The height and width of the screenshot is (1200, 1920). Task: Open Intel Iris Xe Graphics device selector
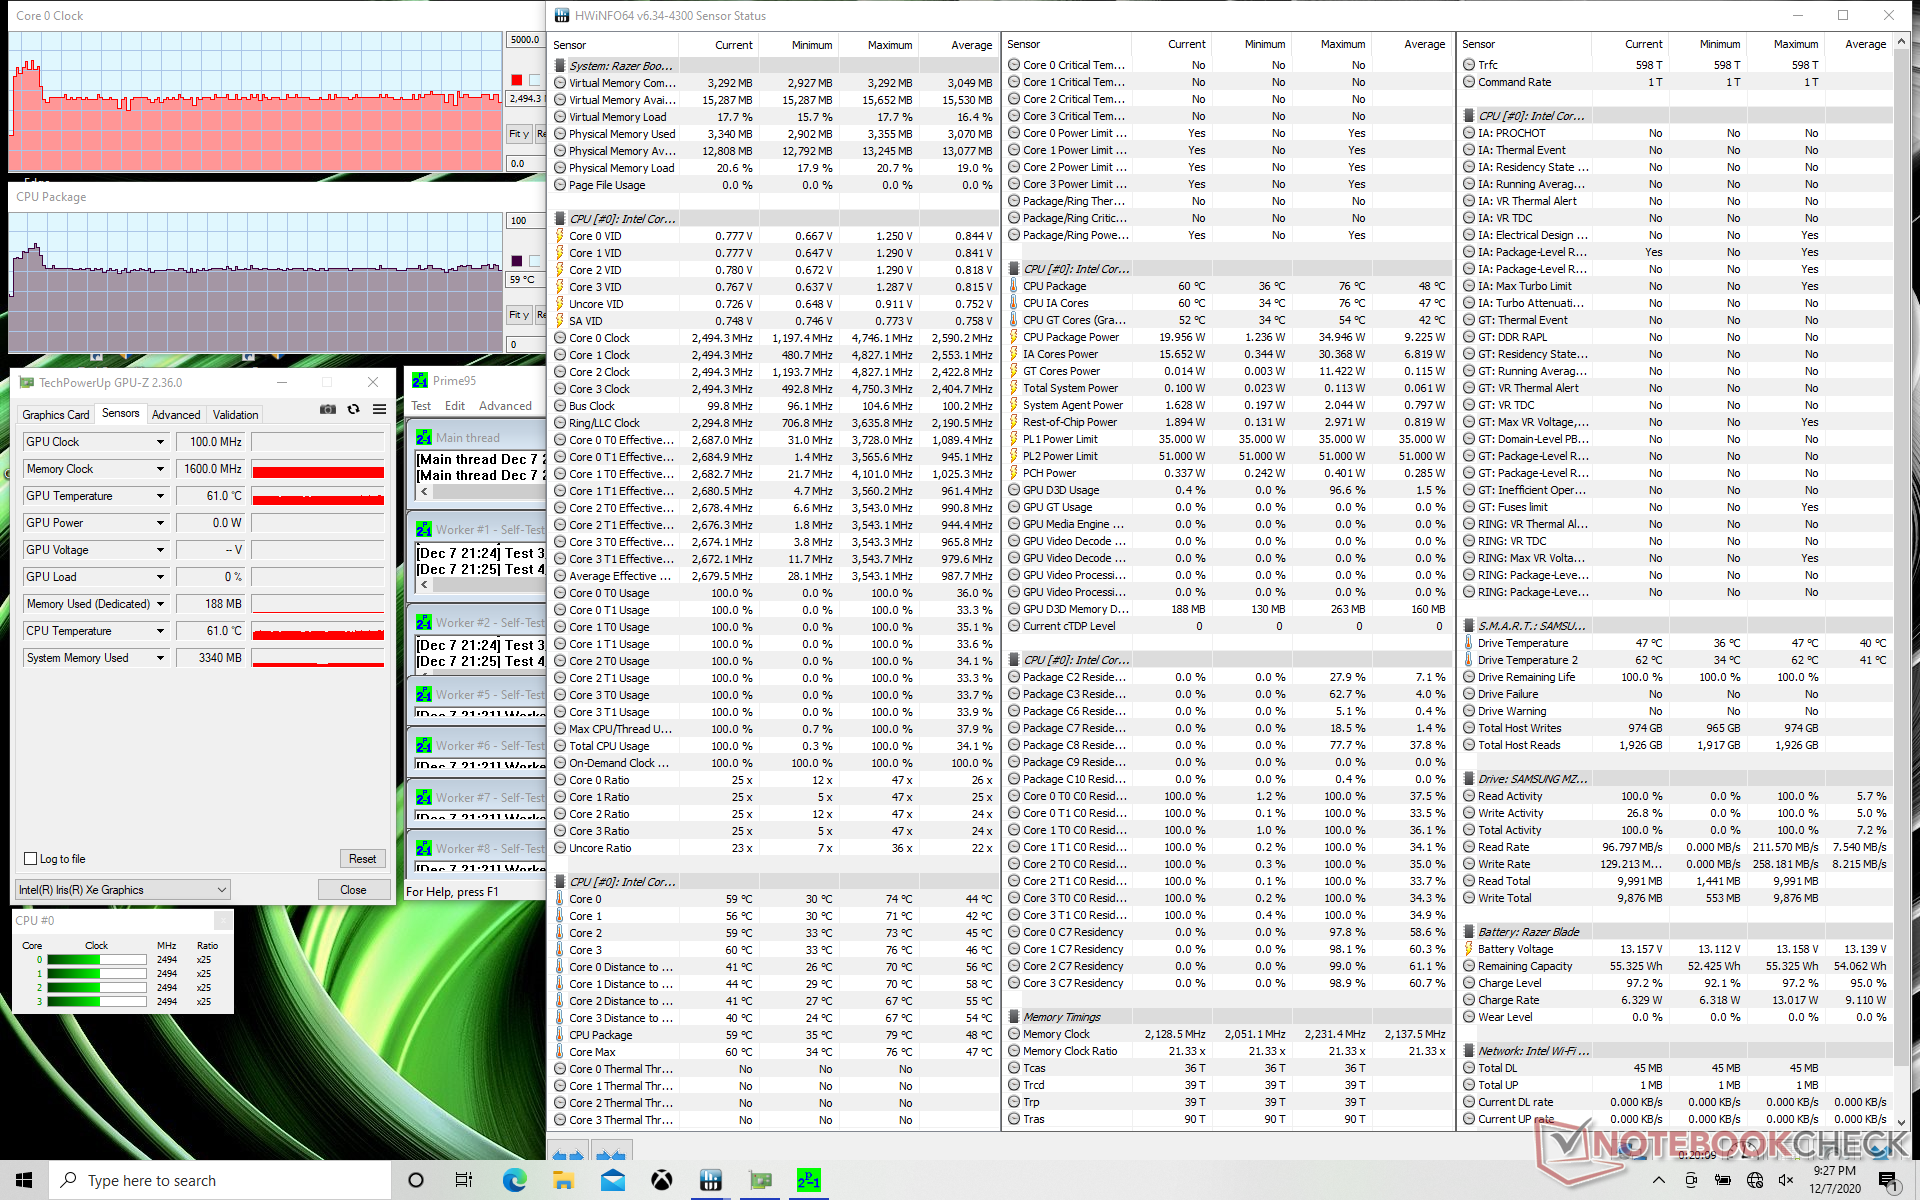123,889
